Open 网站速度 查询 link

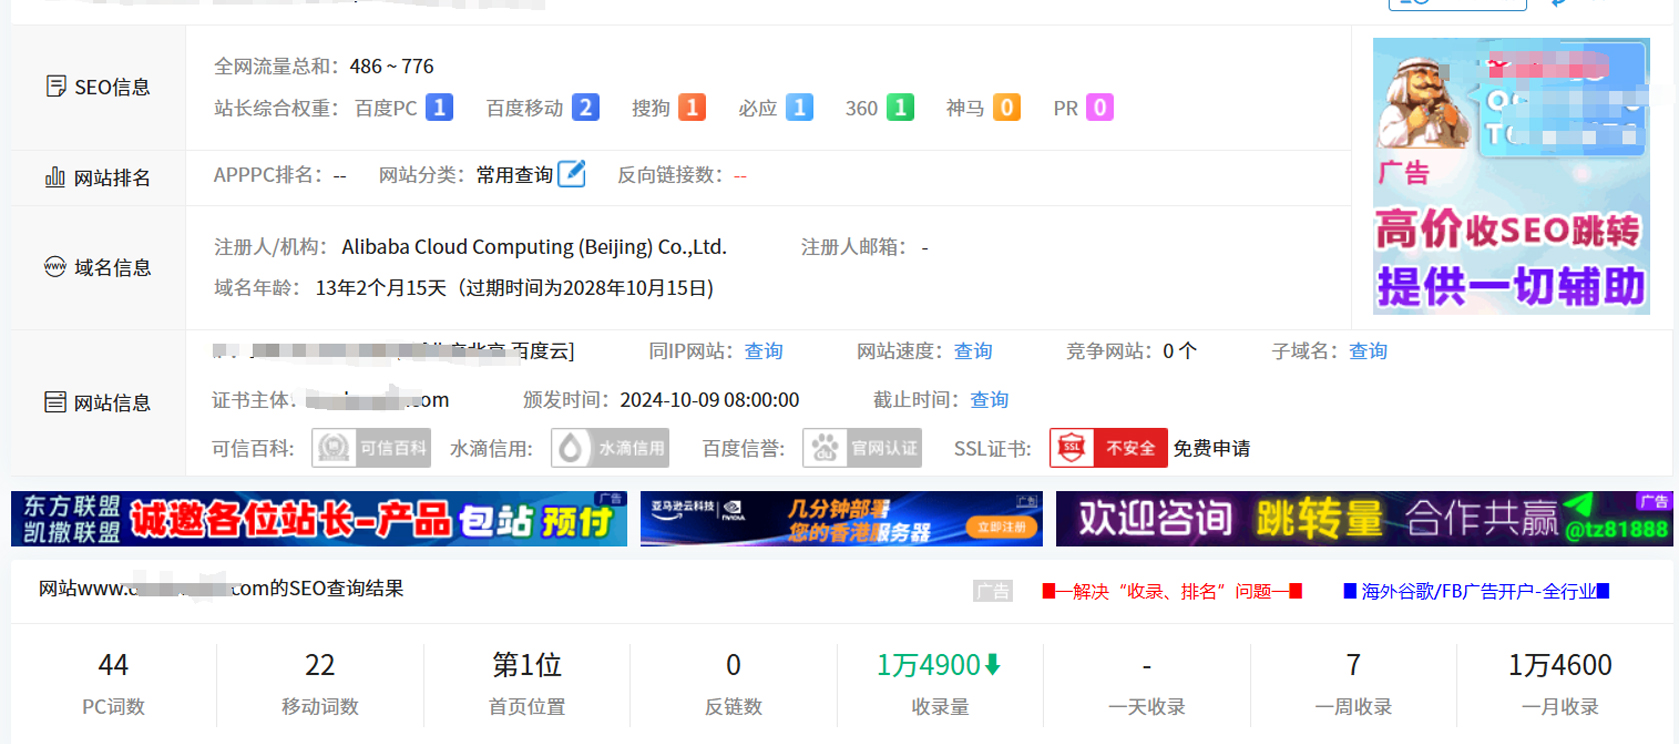point(972,351)
